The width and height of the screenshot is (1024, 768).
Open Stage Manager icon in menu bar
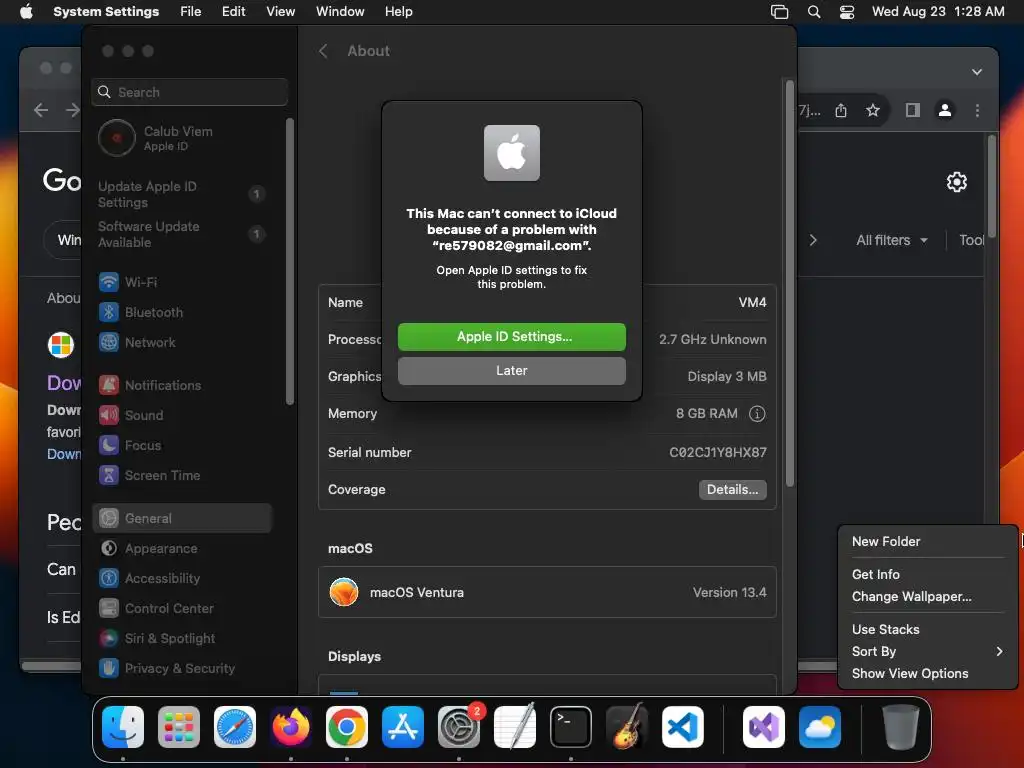pyautogui.click(x=780, y=12)
